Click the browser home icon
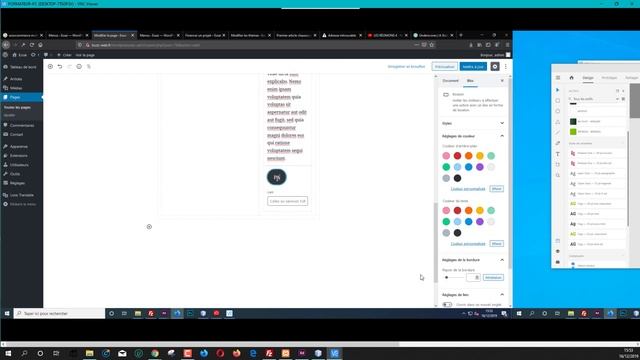This screenshot has height=360, width=640. click(x=40, y=45)
